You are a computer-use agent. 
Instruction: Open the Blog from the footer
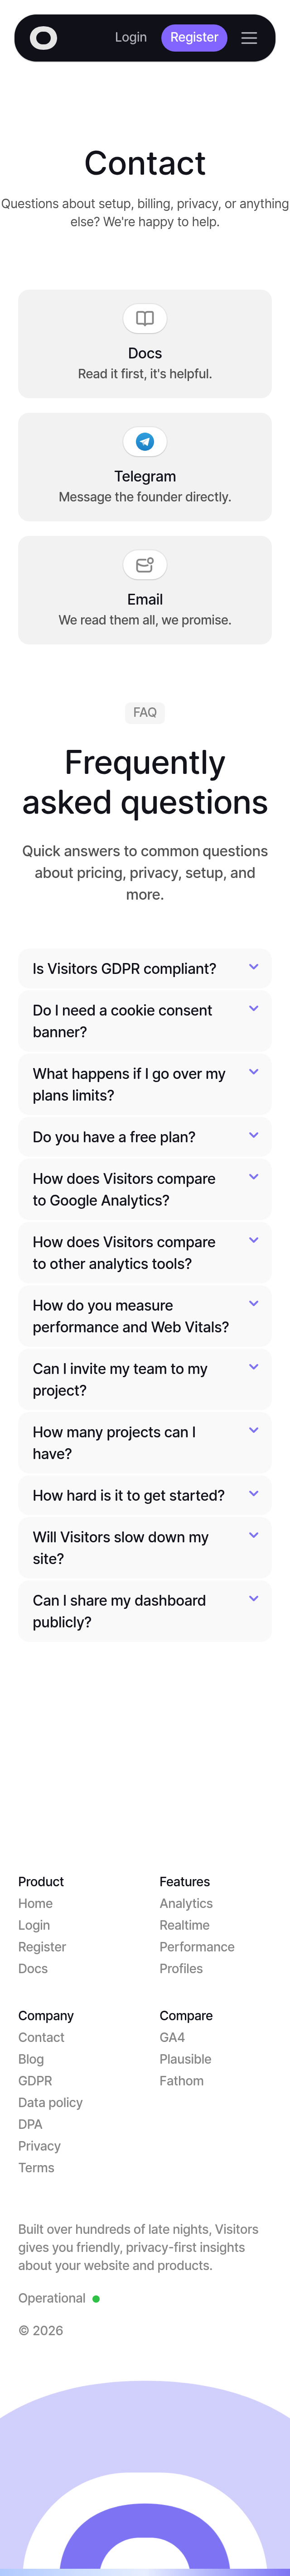[31, 2059]
